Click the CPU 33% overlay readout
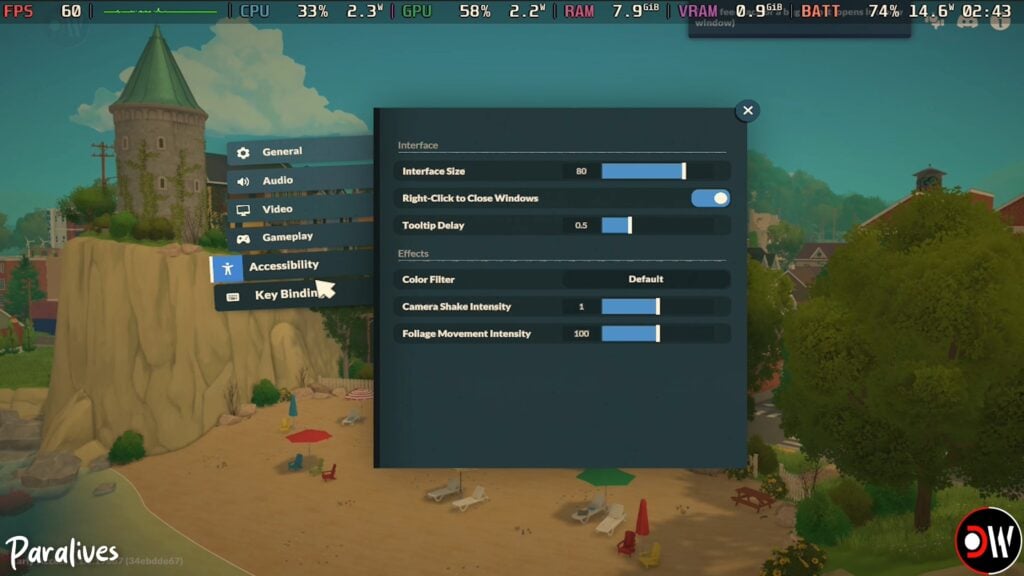Screen dimensions: 1024x576 click(x=312, y=11)
